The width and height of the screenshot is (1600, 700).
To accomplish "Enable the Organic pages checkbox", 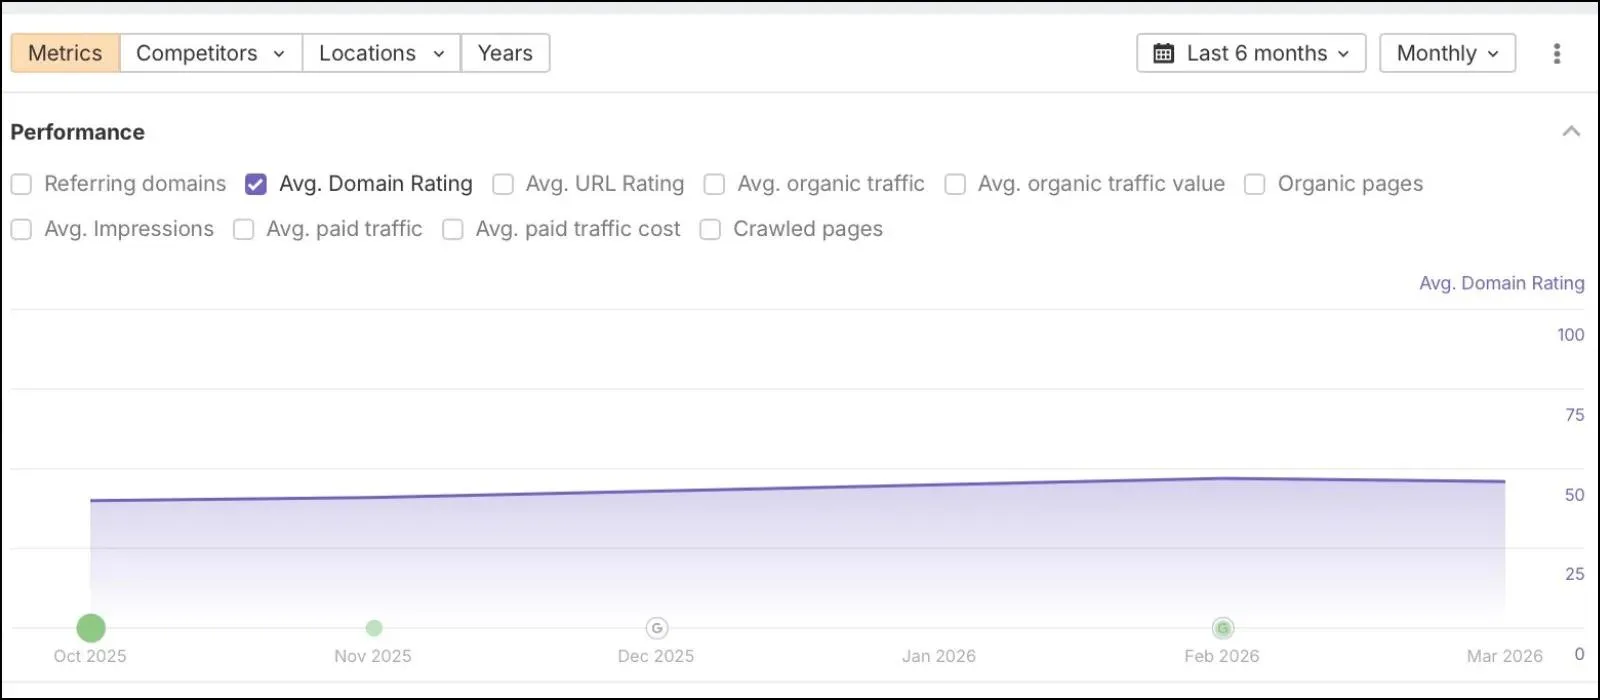I will click(1254, 184).
